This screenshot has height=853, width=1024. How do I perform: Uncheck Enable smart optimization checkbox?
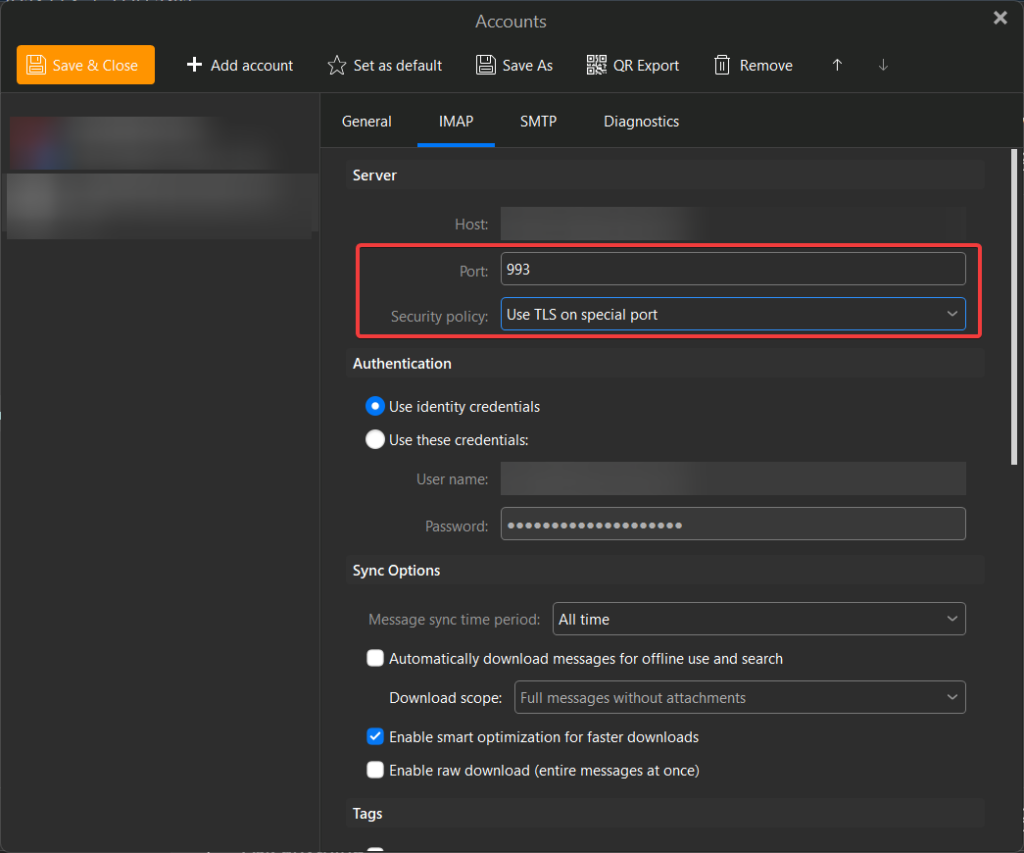coord(375,737)
